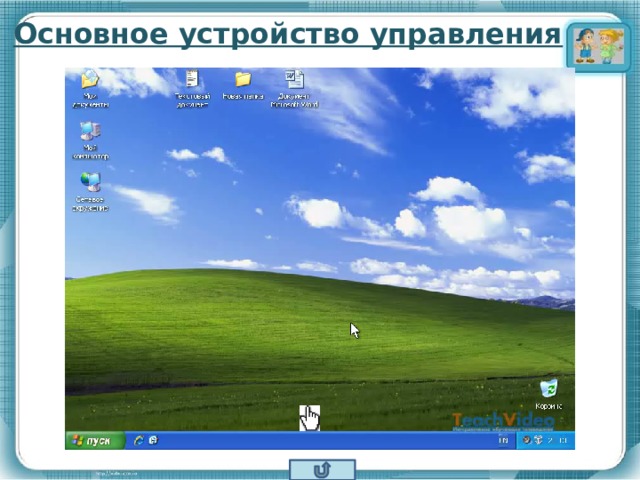Click the taskbar clock
Screen dimensions: 640x480
coord(557,440)
